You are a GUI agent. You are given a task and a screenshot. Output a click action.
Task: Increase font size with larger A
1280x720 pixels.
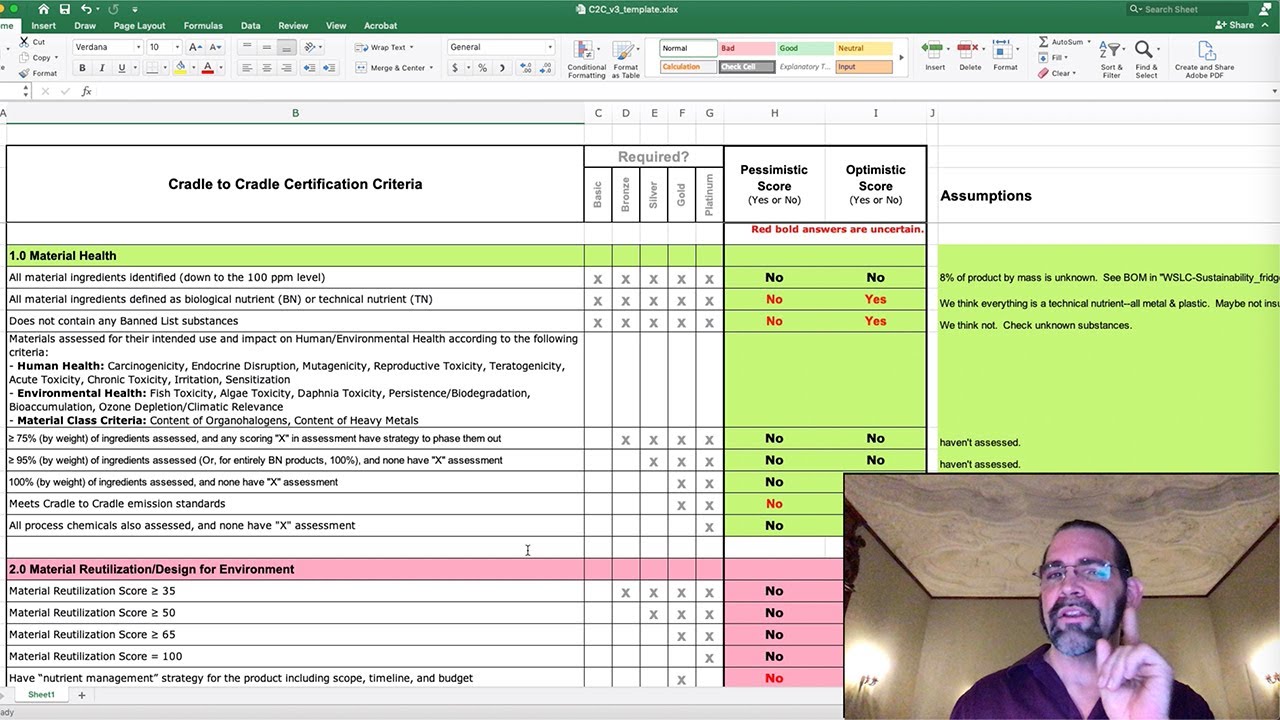pyautogui.click(x=196, y=47)
